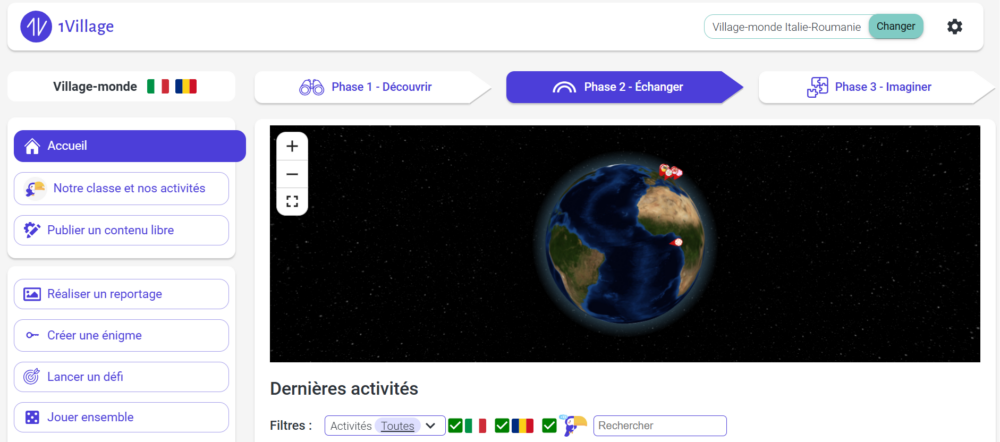Toggle fullscreen map view
1000x442 pixels.
click(x=292, y=202)
